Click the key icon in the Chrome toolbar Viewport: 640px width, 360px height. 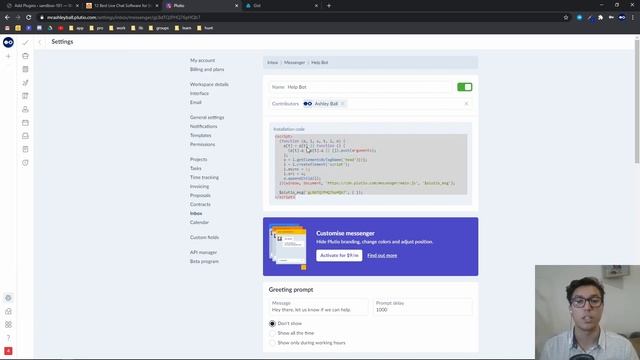point(611,18)
